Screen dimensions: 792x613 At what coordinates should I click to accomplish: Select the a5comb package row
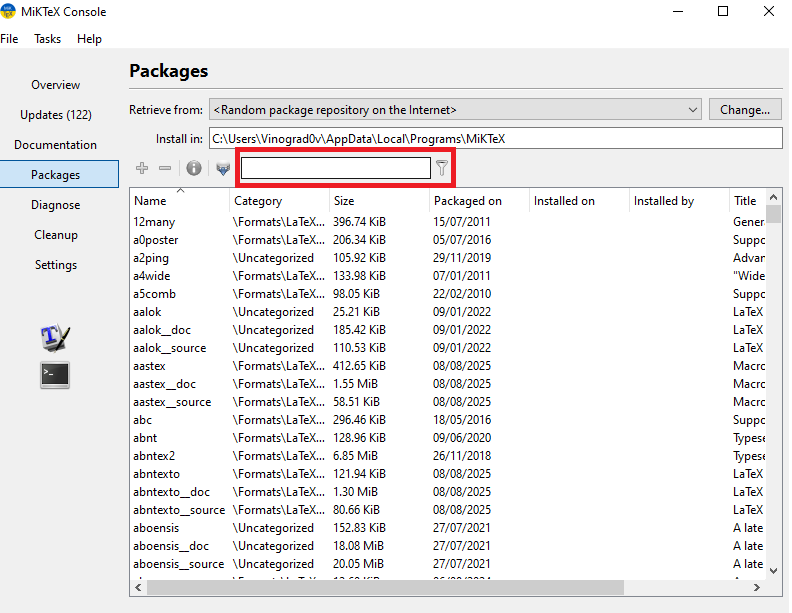click(x=448, y=294)
